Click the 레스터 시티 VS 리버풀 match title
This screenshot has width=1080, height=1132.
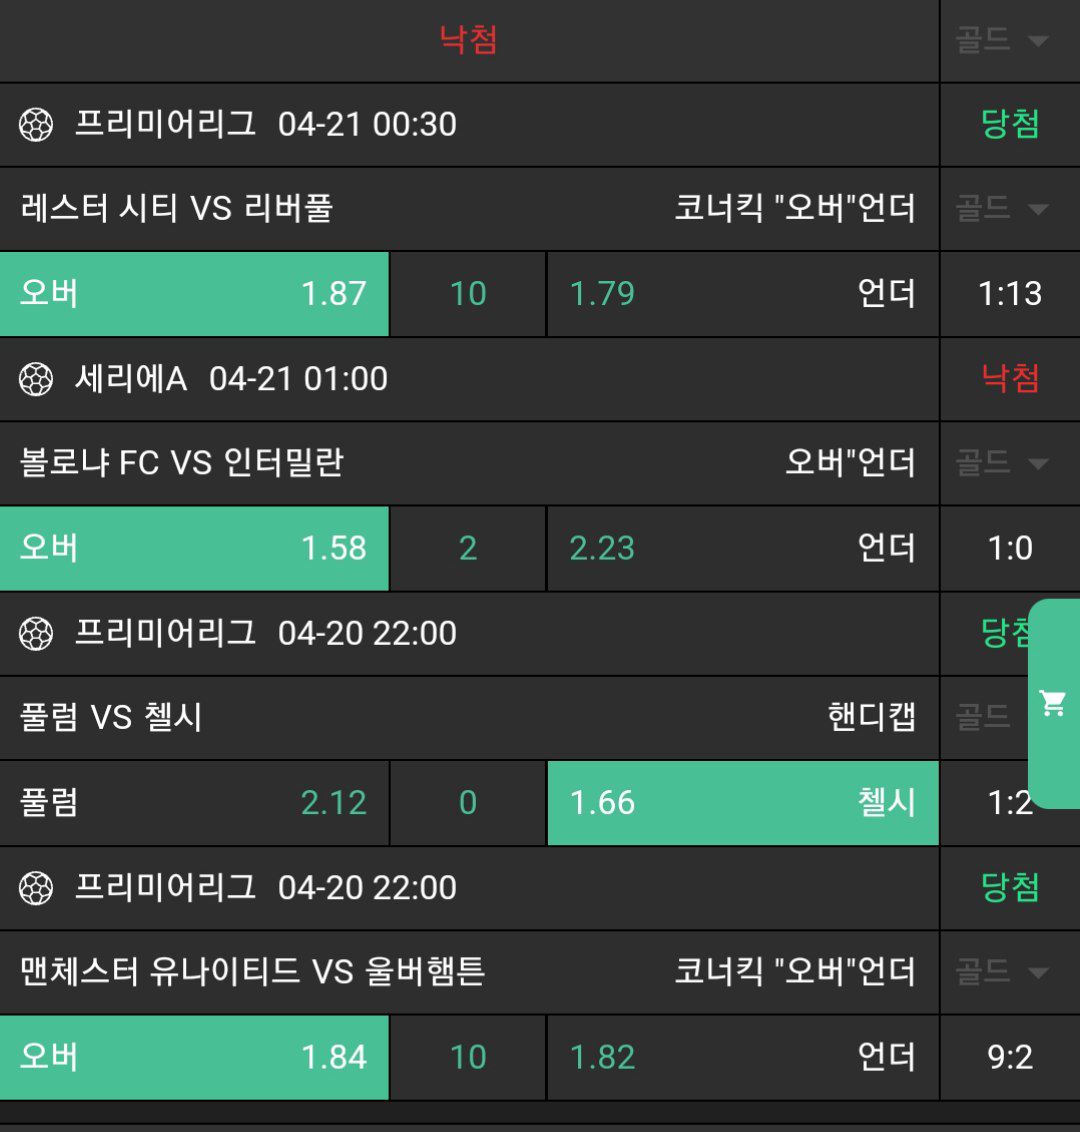click(176, 209)
